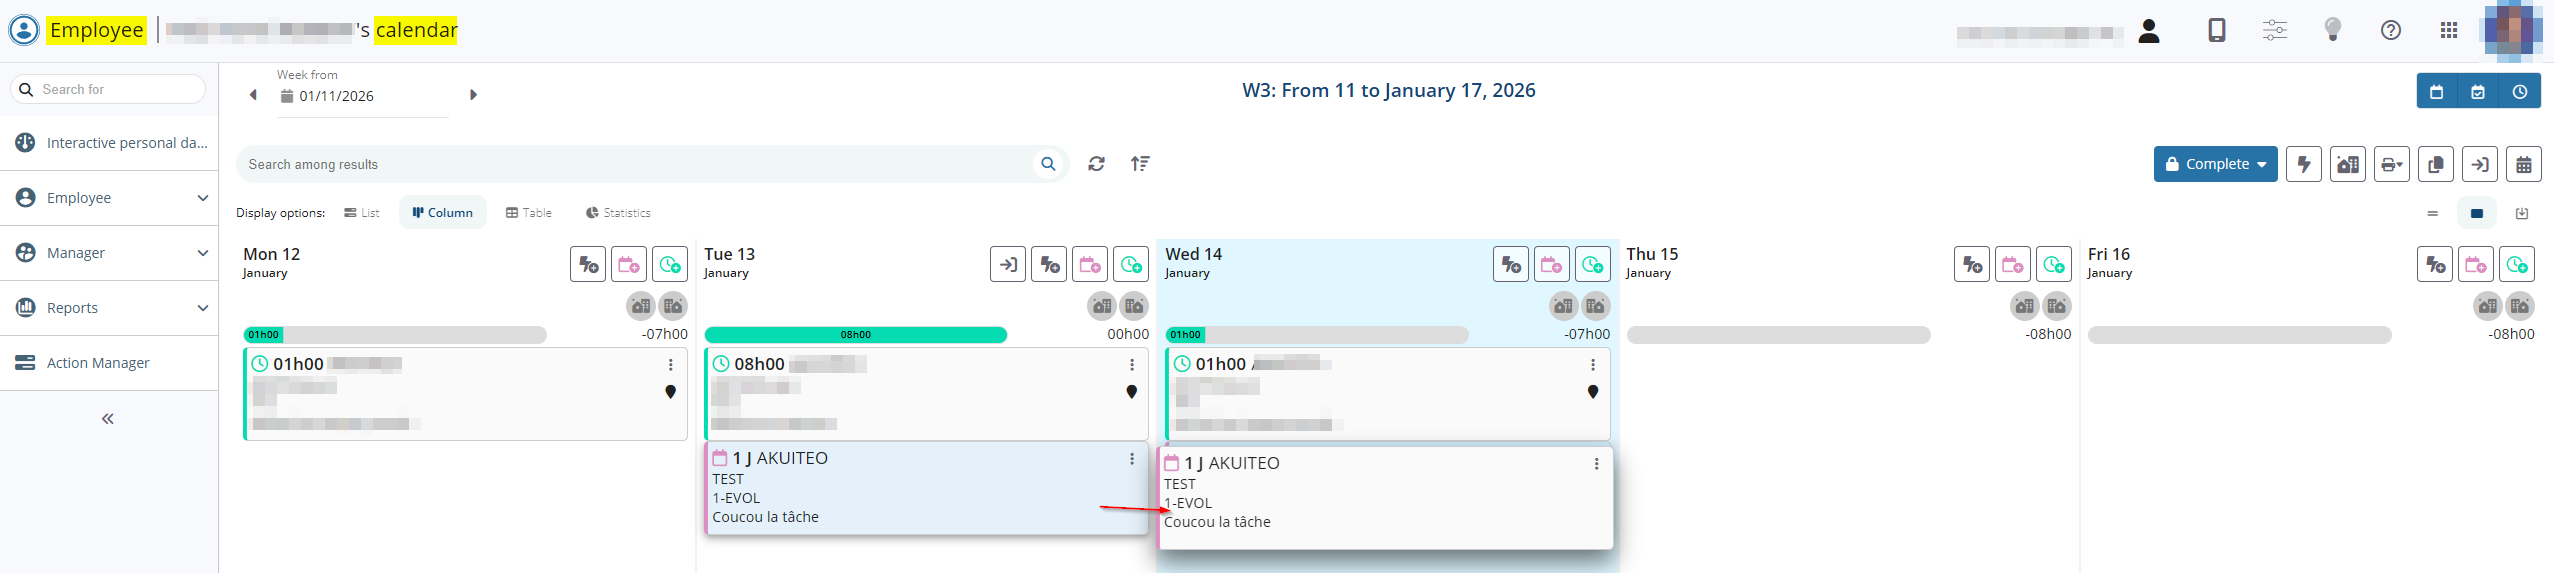This screenshot has width=2554, height=573.
Task: Go to the next week arrow
Action: (x=474, y=95)
